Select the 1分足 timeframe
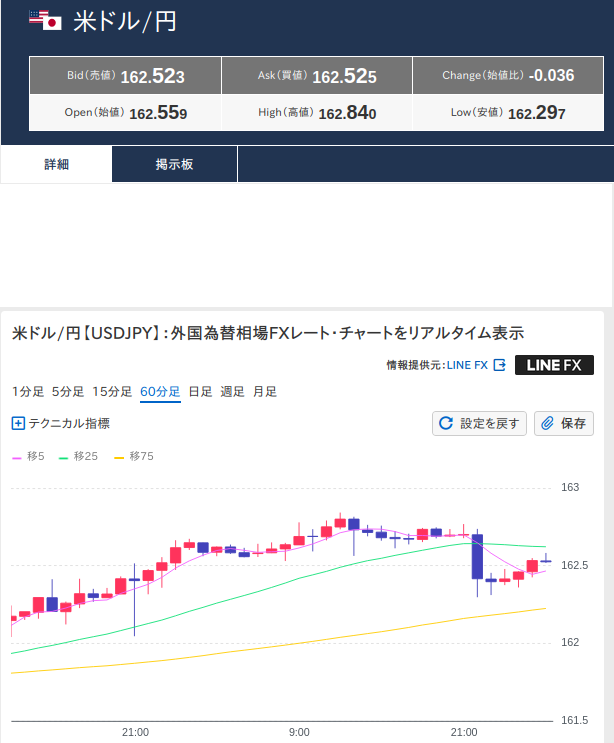This screenshot has width=614, height=743. click(x=28, y=391)
